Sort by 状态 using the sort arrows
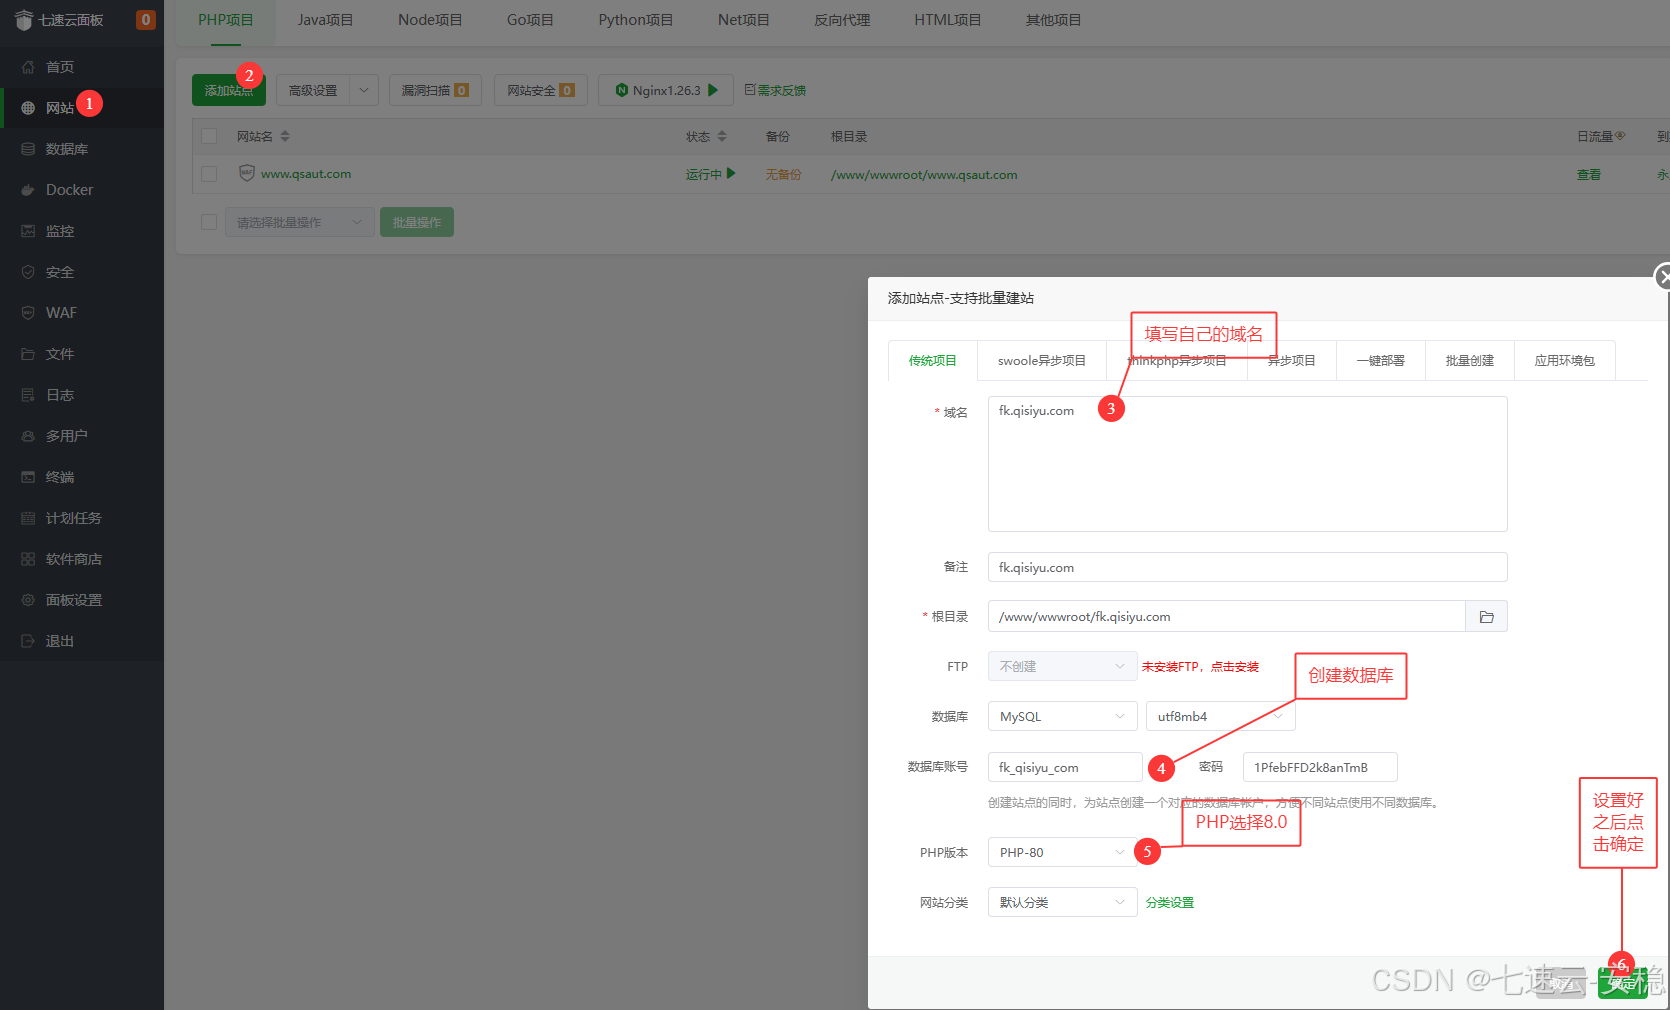 (722, 136)
